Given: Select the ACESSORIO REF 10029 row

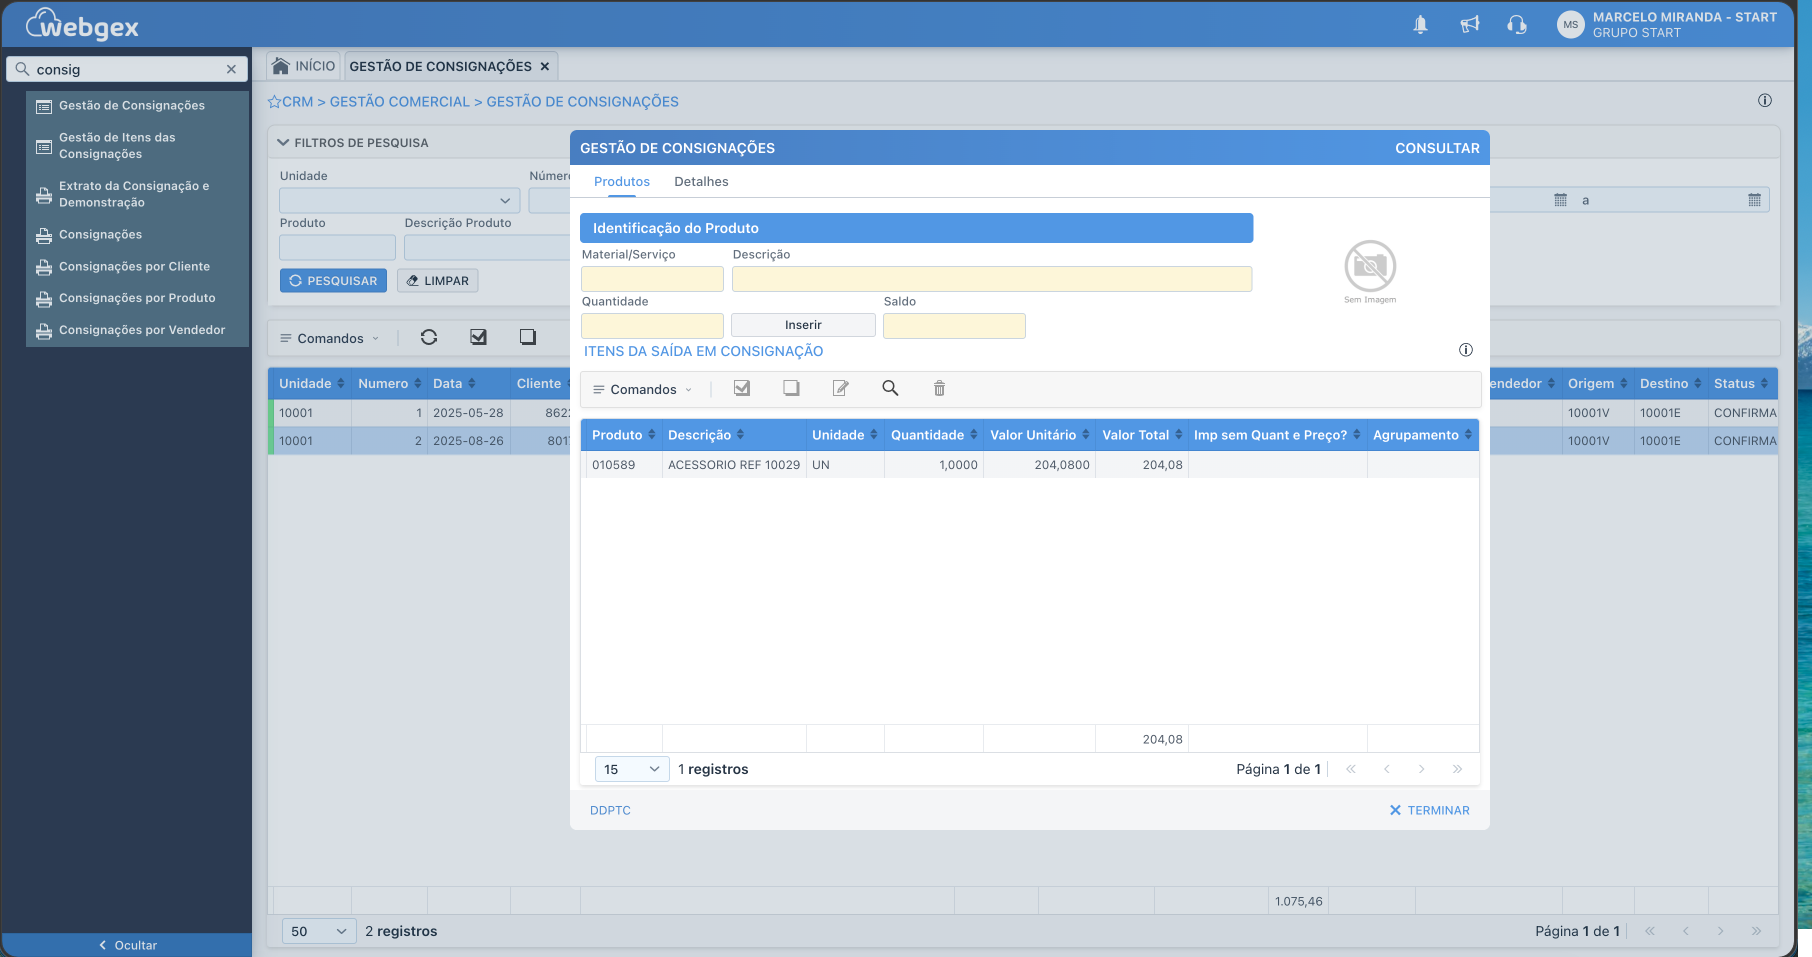Looking at the screenshot, I should coord(1029,465).
